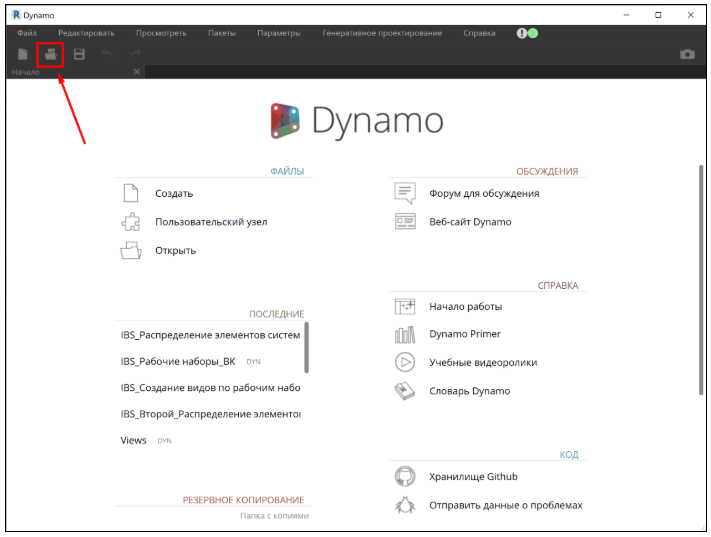Minimize the Dynamo window
Image resolution: width=711 pixels, height=537 pixels.
[x=626, y=15]
